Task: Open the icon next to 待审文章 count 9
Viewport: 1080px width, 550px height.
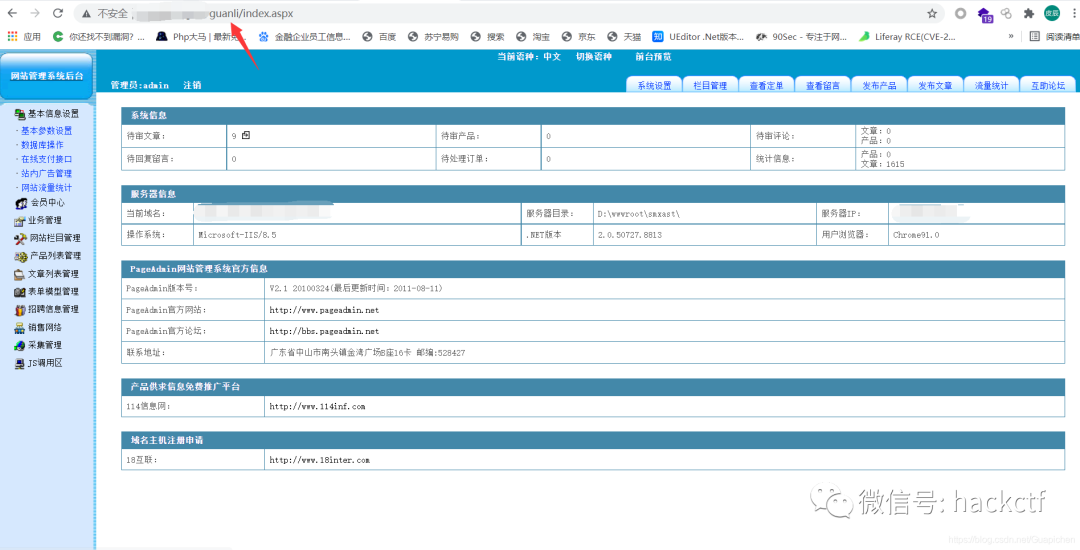Action: pyautogui.click(x=246, y=136)
